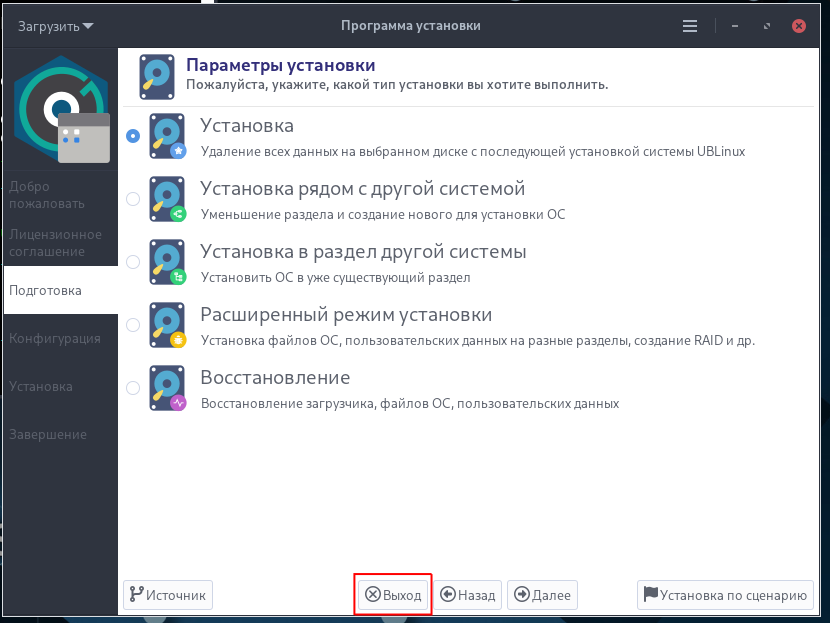Click the Назад button

(468, 595)
